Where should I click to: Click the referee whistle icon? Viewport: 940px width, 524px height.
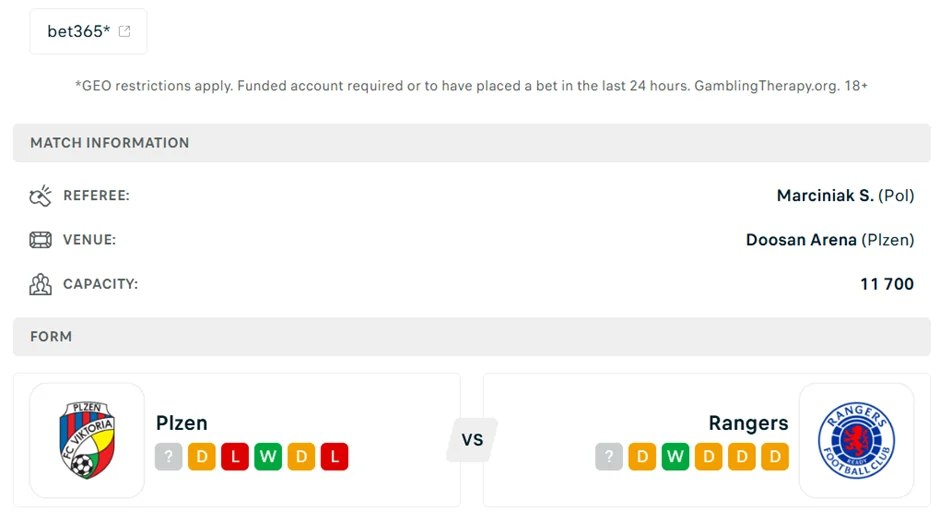[x=40, y=196]
